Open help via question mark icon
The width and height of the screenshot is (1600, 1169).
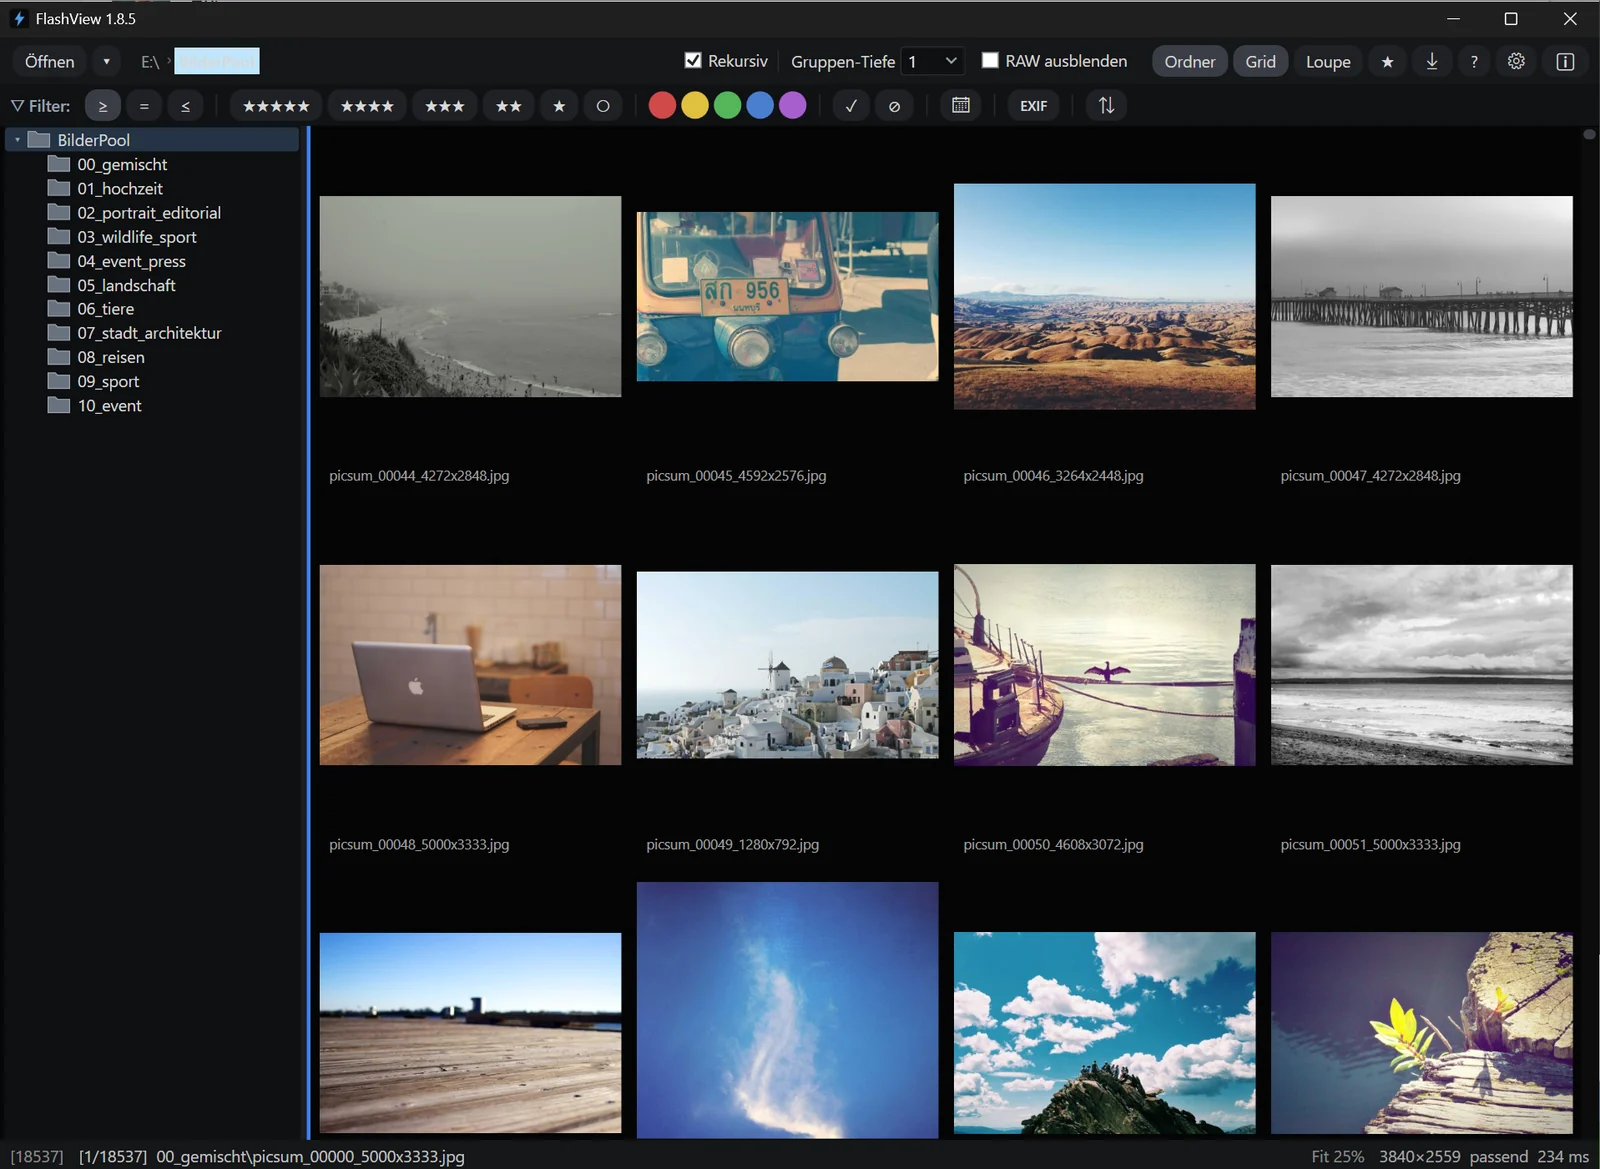1474,61
